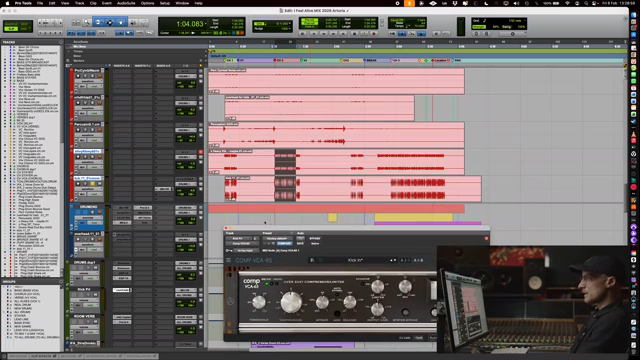Image resolution: width=640 pixels, height=360 pixels.
Task: Open plugin insert selector Comp VCA-65
Action: pos(242,244)
